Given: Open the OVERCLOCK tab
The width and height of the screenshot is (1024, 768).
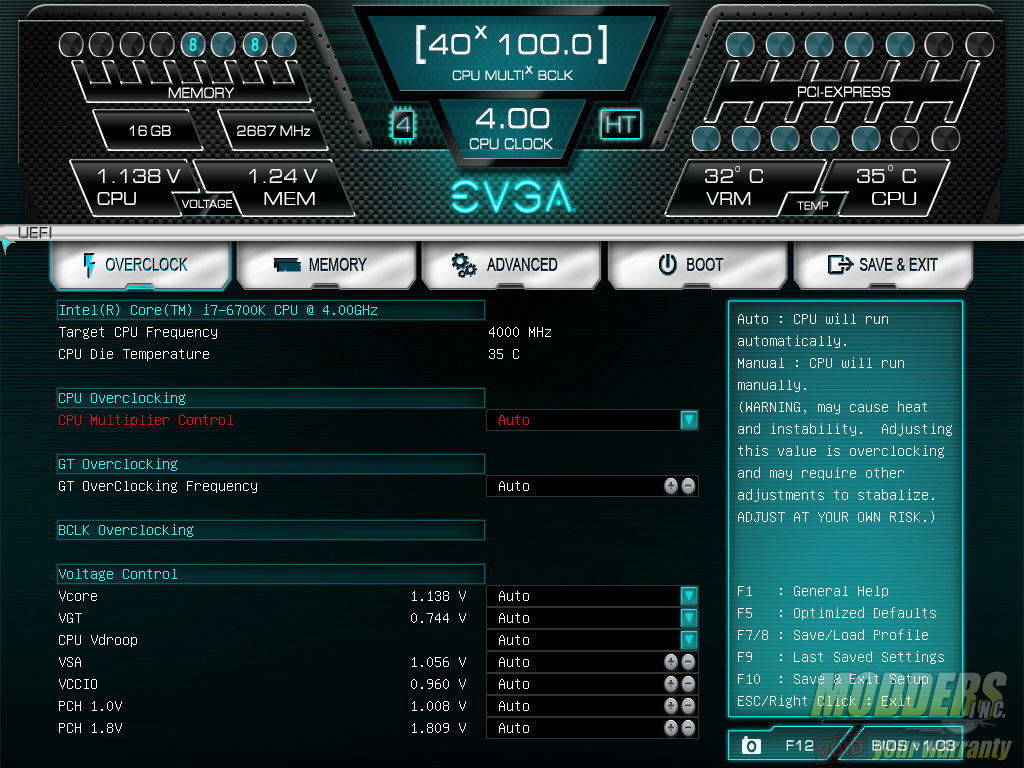Looking at the screenshot, I should 140,265.
